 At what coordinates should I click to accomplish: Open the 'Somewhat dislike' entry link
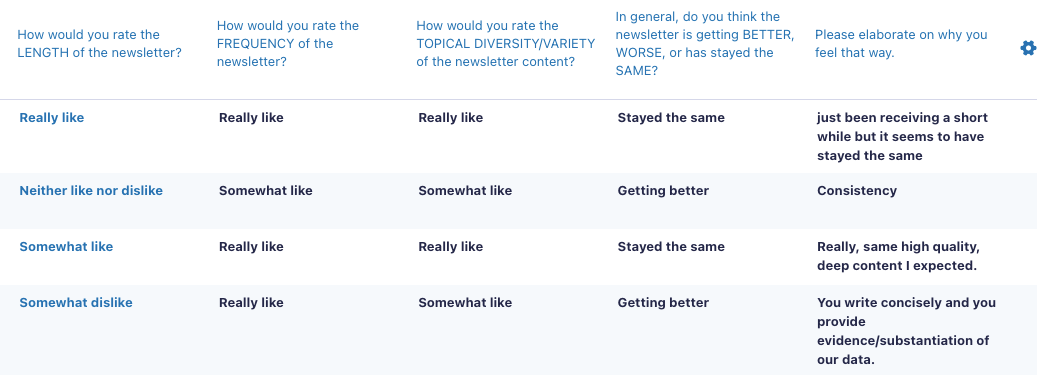point(75,303)
